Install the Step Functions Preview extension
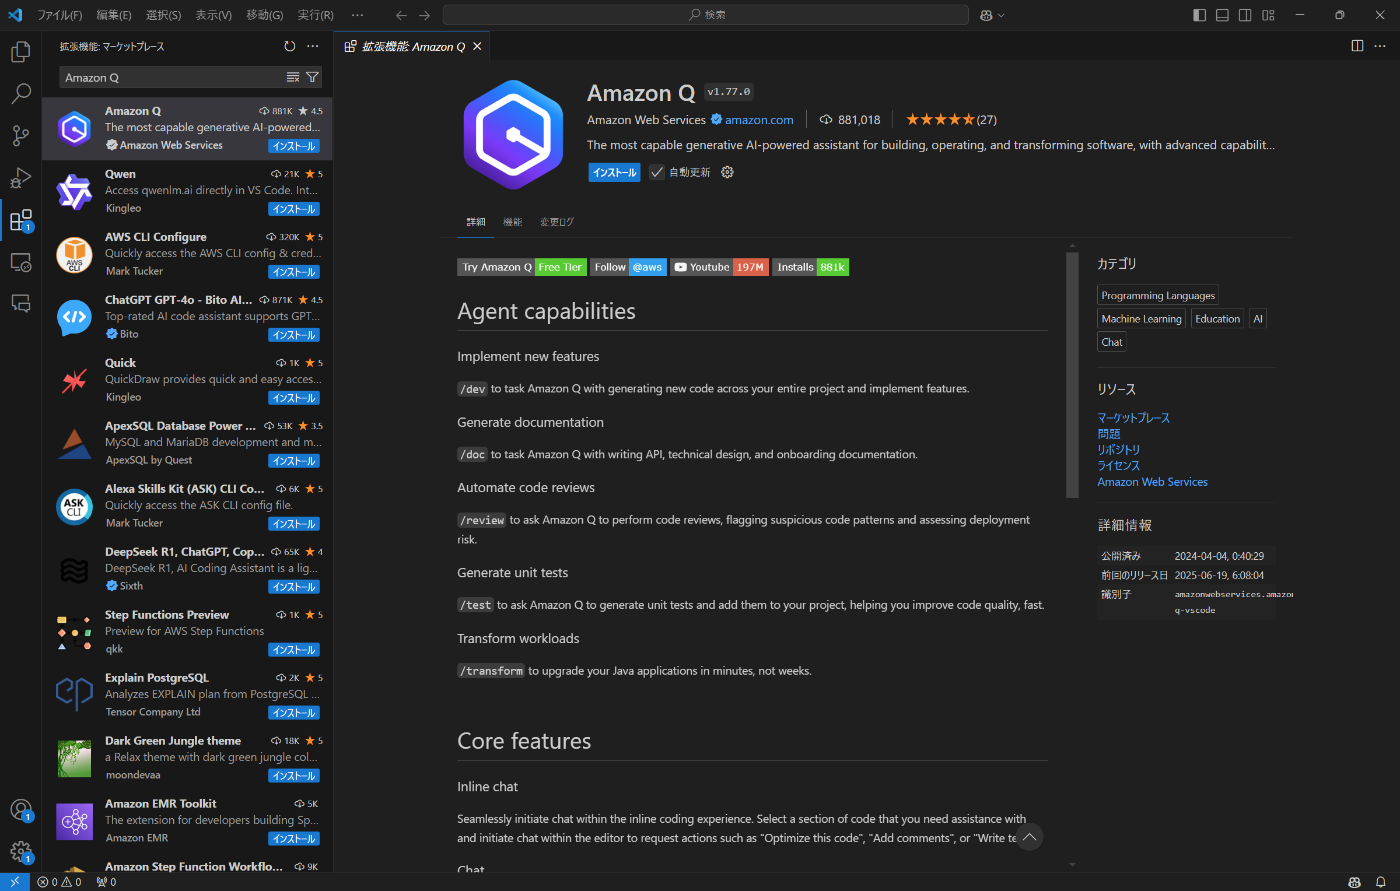1400x891 pixels. pos(294,650)
